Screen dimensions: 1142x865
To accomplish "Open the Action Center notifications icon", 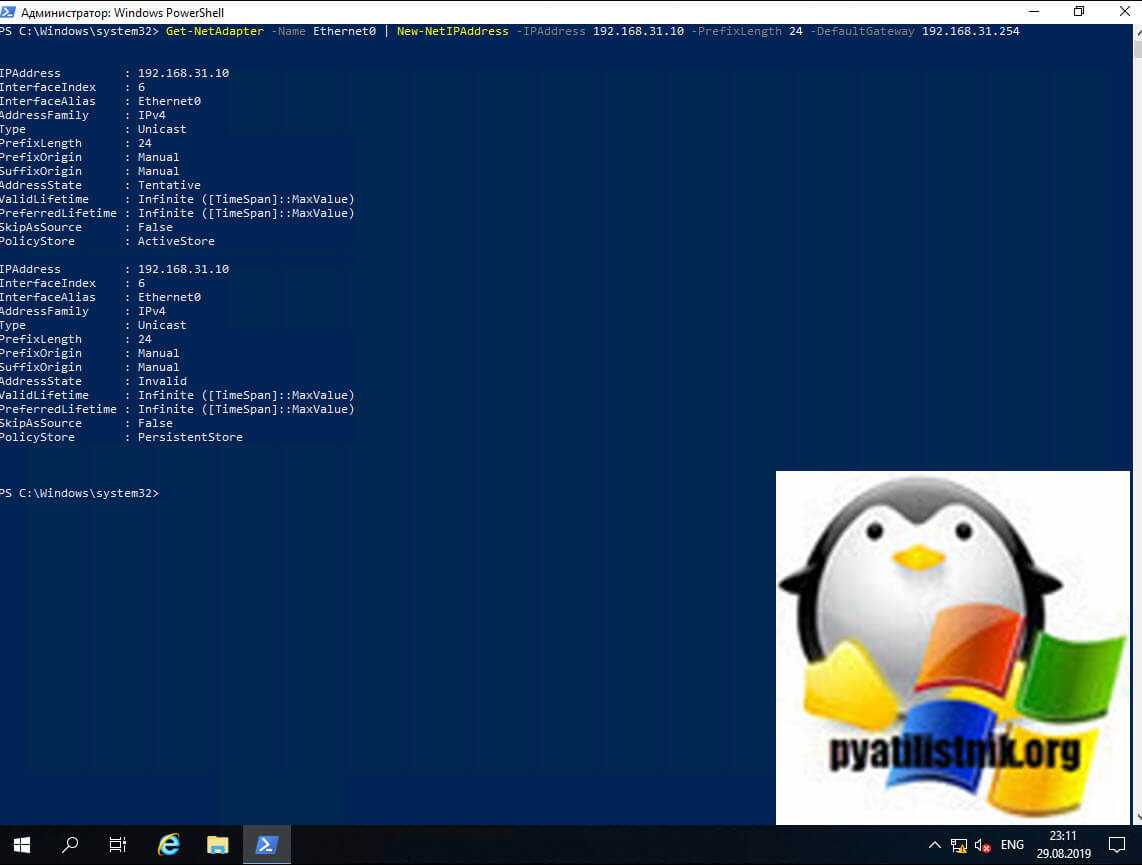I will [1121, 845].
